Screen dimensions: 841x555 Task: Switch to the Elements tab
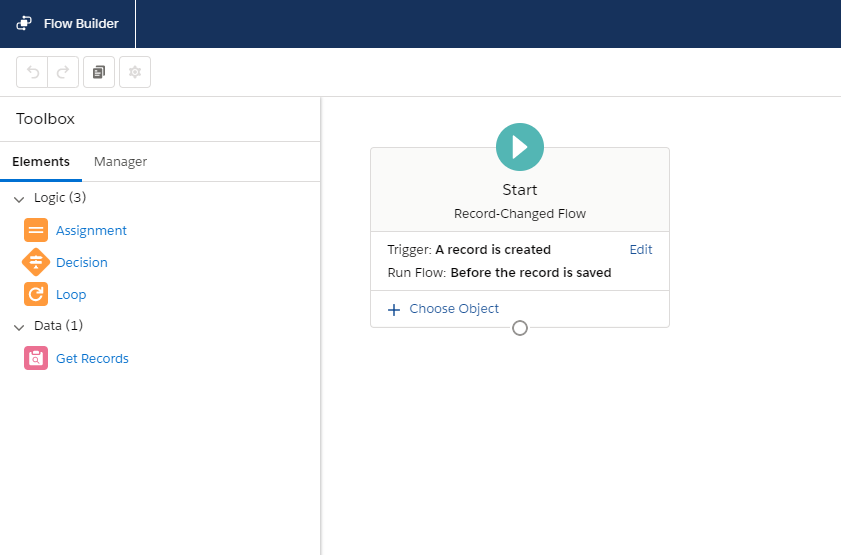click(x=41, y=161)
